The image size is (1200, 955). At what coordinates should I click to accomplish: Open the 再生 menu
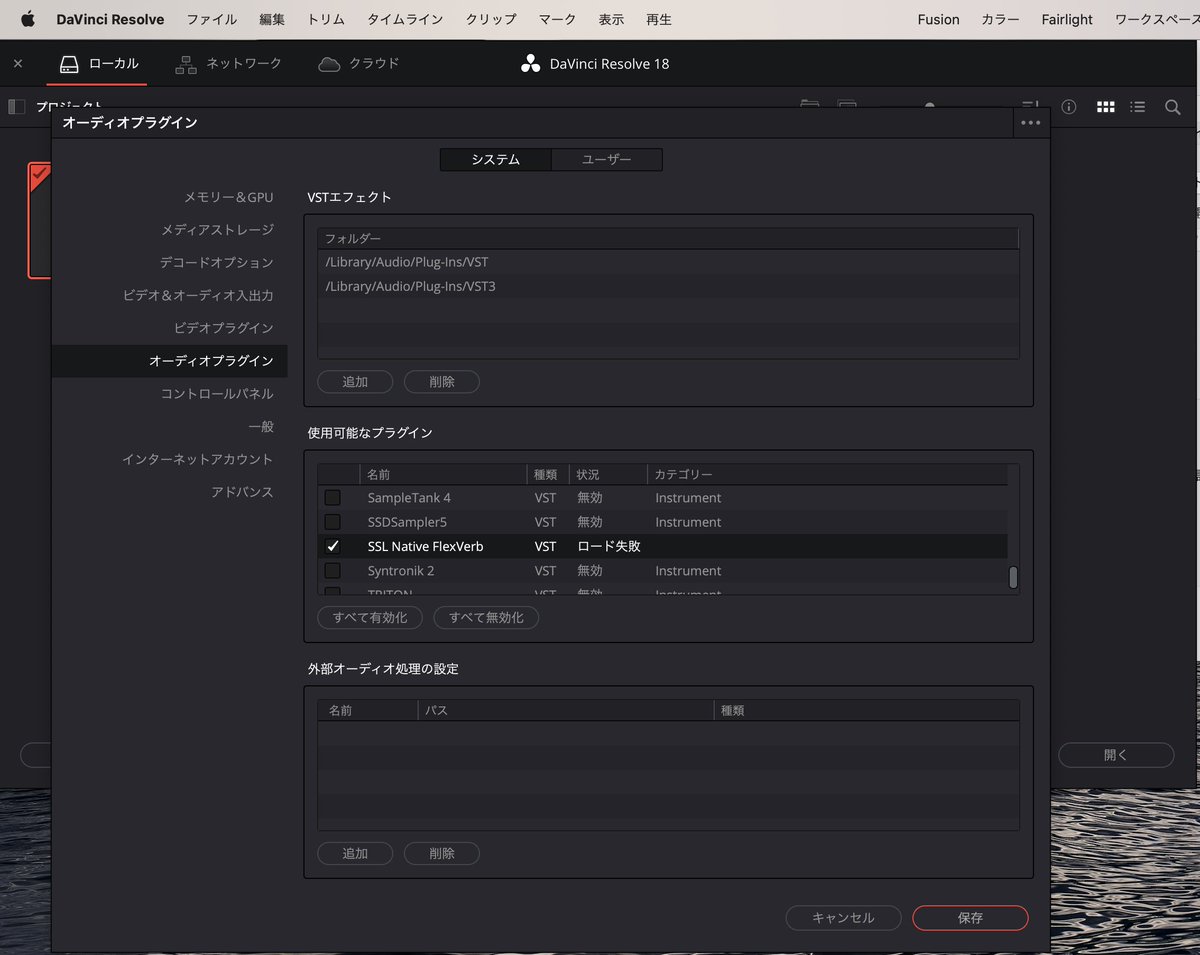point(659,19)
